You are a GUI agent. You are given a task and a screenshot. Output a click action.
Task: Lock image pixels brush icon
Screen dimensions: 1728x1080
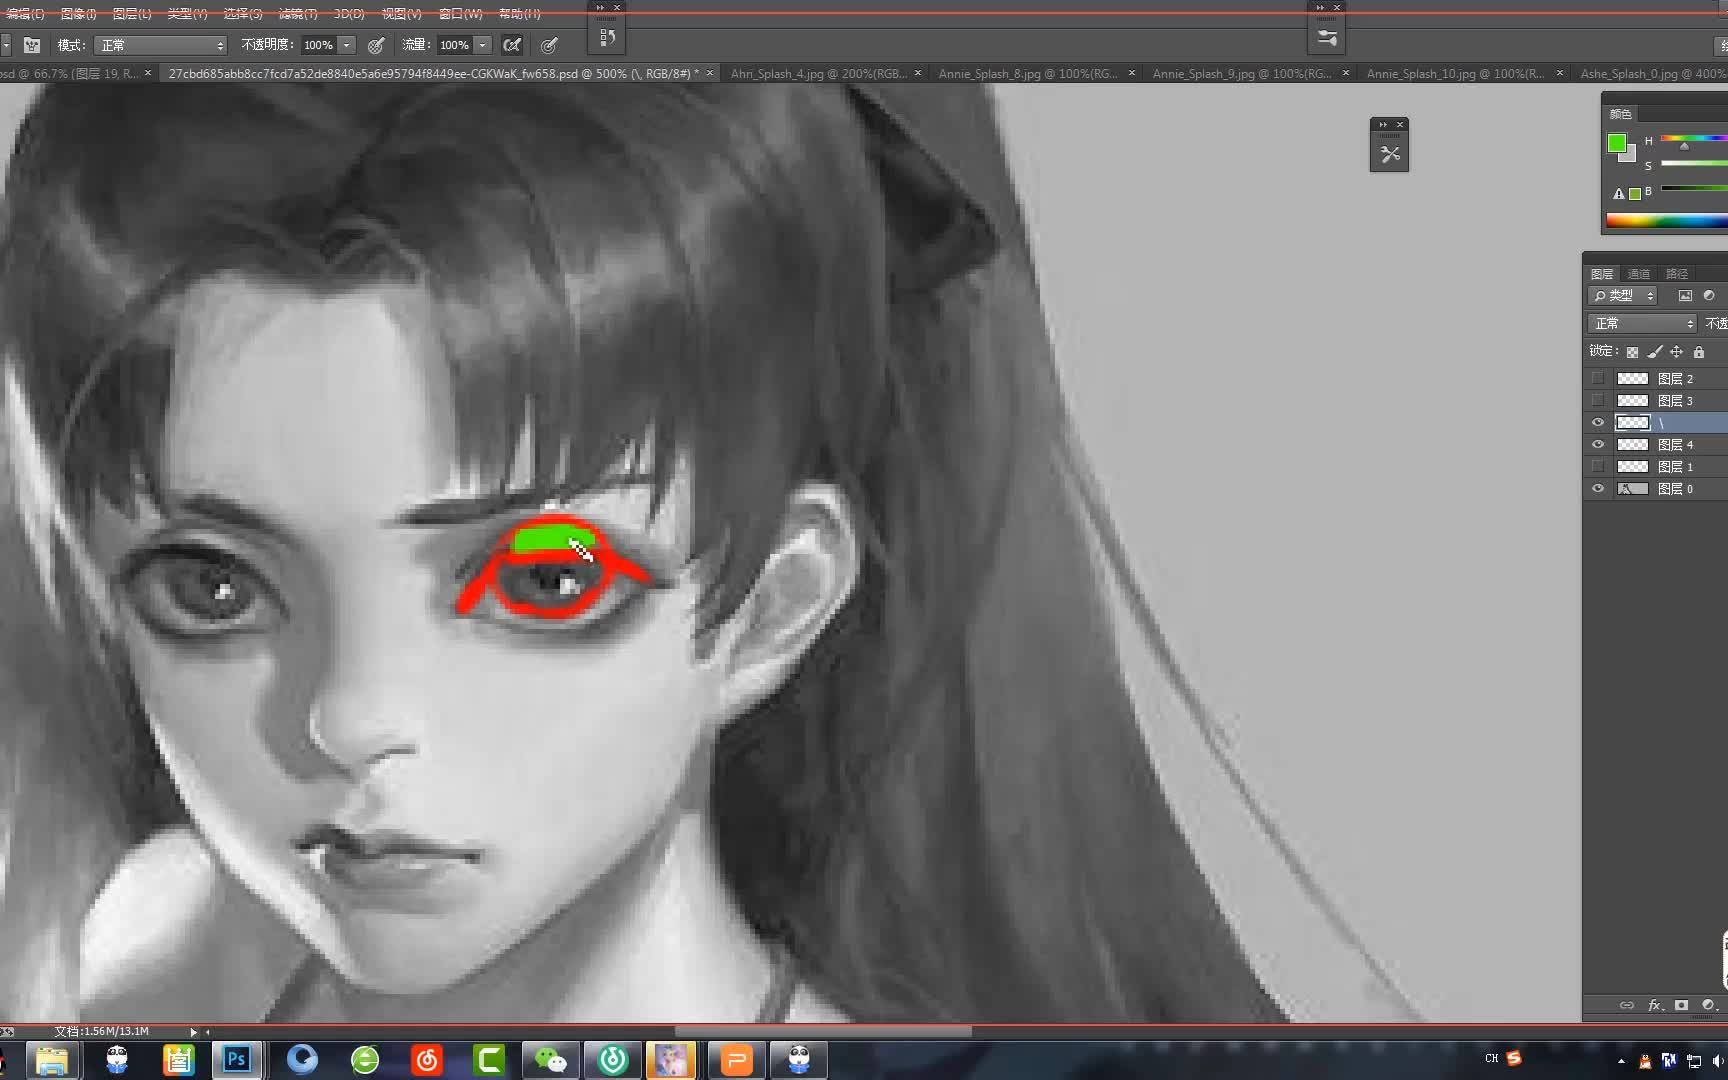tap(1655, 352)
